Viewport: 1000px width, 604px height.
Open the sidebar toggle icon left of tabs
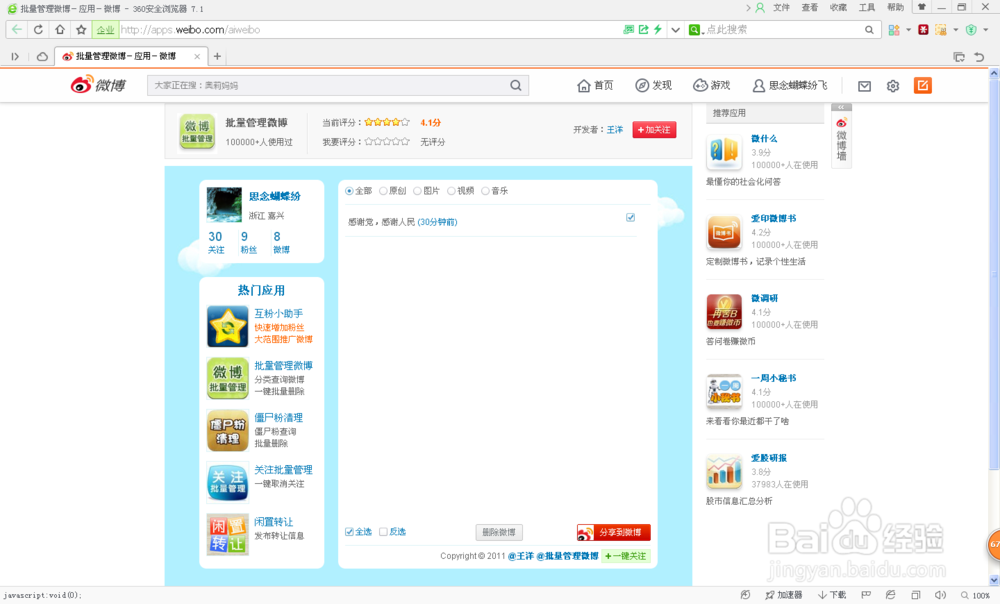15,57
